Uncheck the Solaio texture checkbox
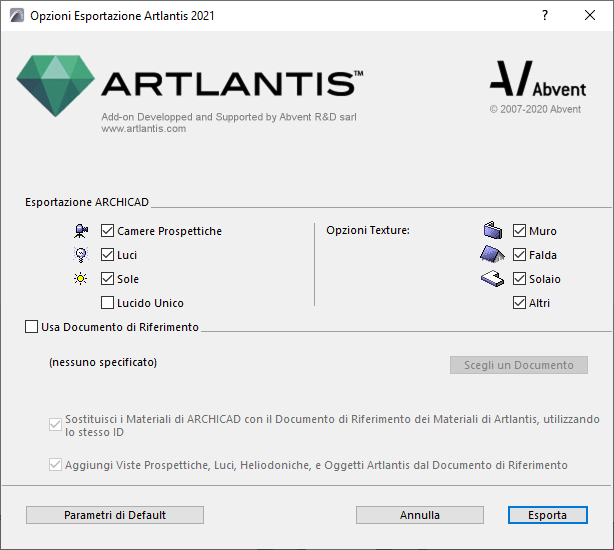The image size is (614, 550). point(519,279)
